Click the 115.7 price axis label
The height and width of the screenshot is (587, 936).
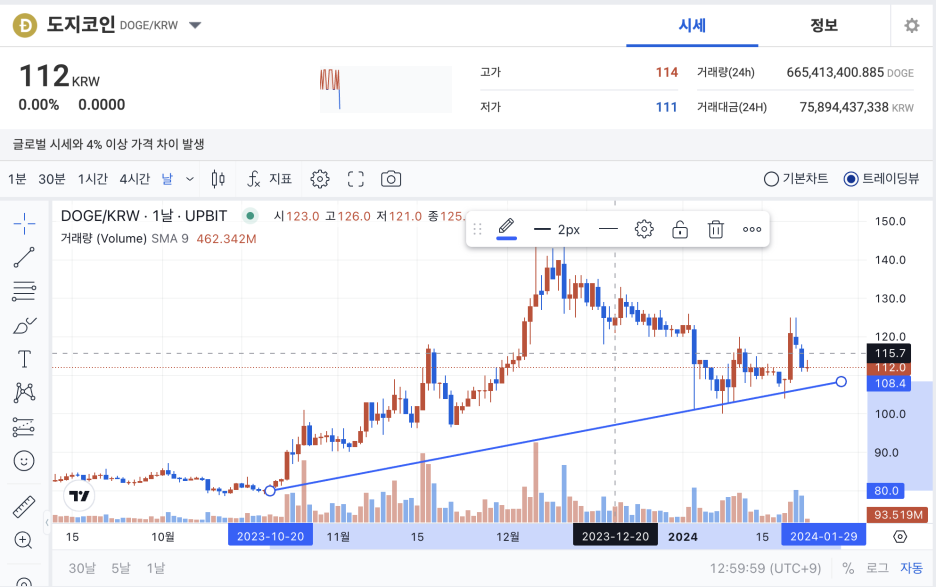click(x=889, y=354)
